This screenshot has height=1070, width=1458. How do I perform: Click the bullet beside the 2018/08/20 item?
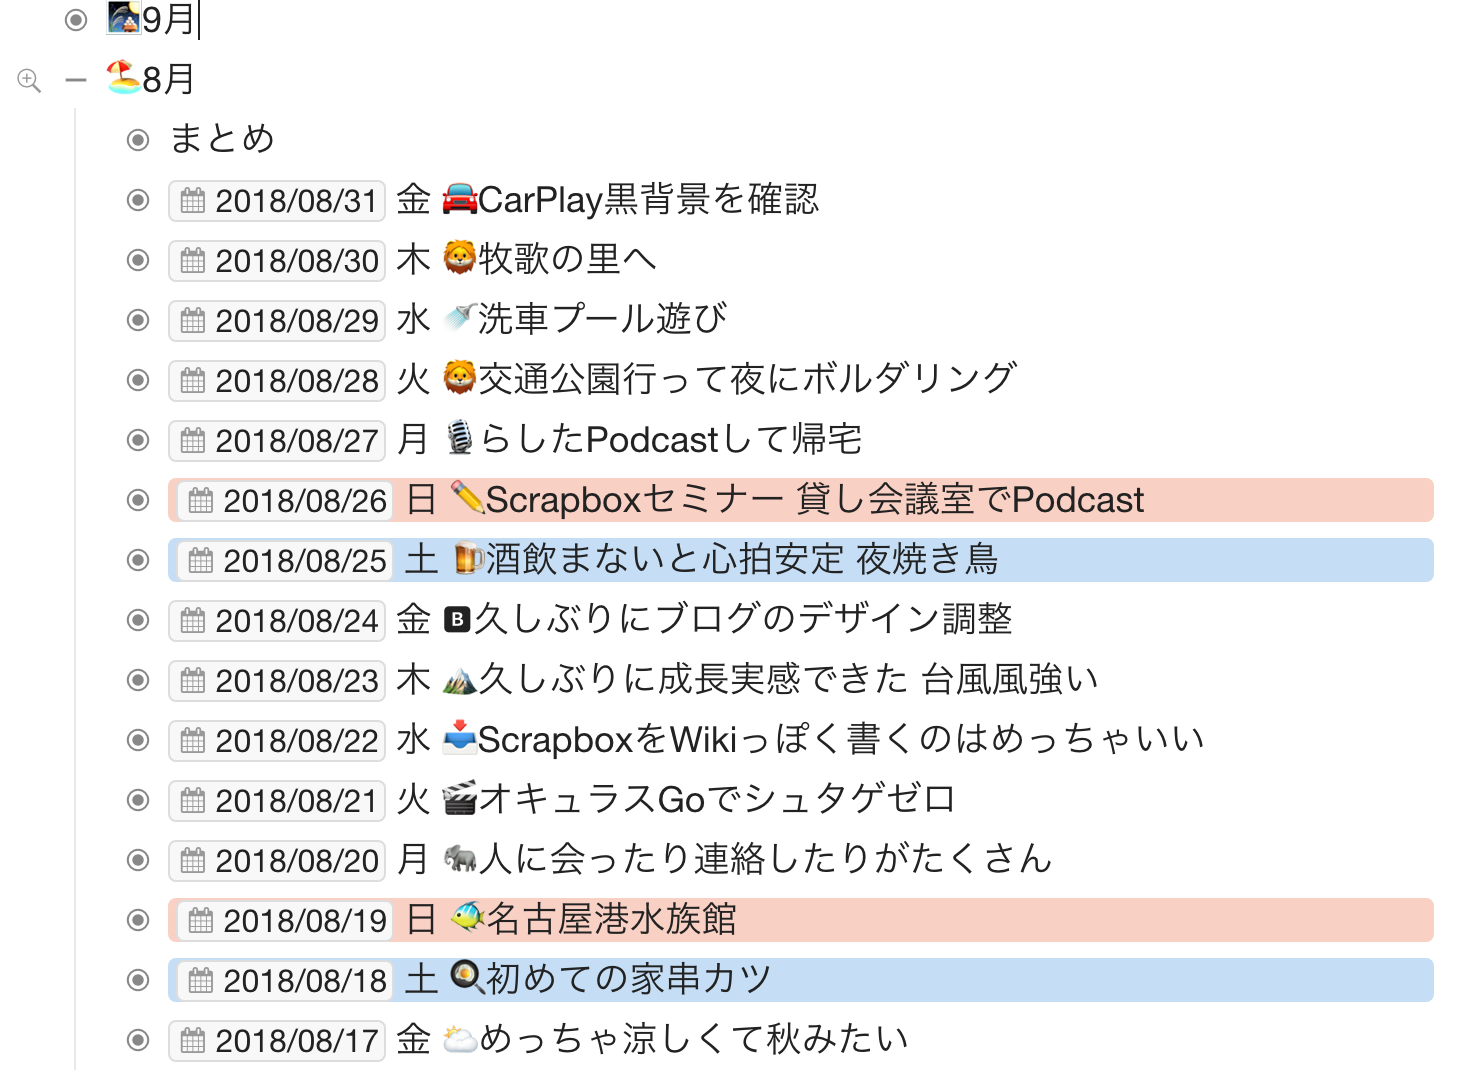click(x=137, y=860)
